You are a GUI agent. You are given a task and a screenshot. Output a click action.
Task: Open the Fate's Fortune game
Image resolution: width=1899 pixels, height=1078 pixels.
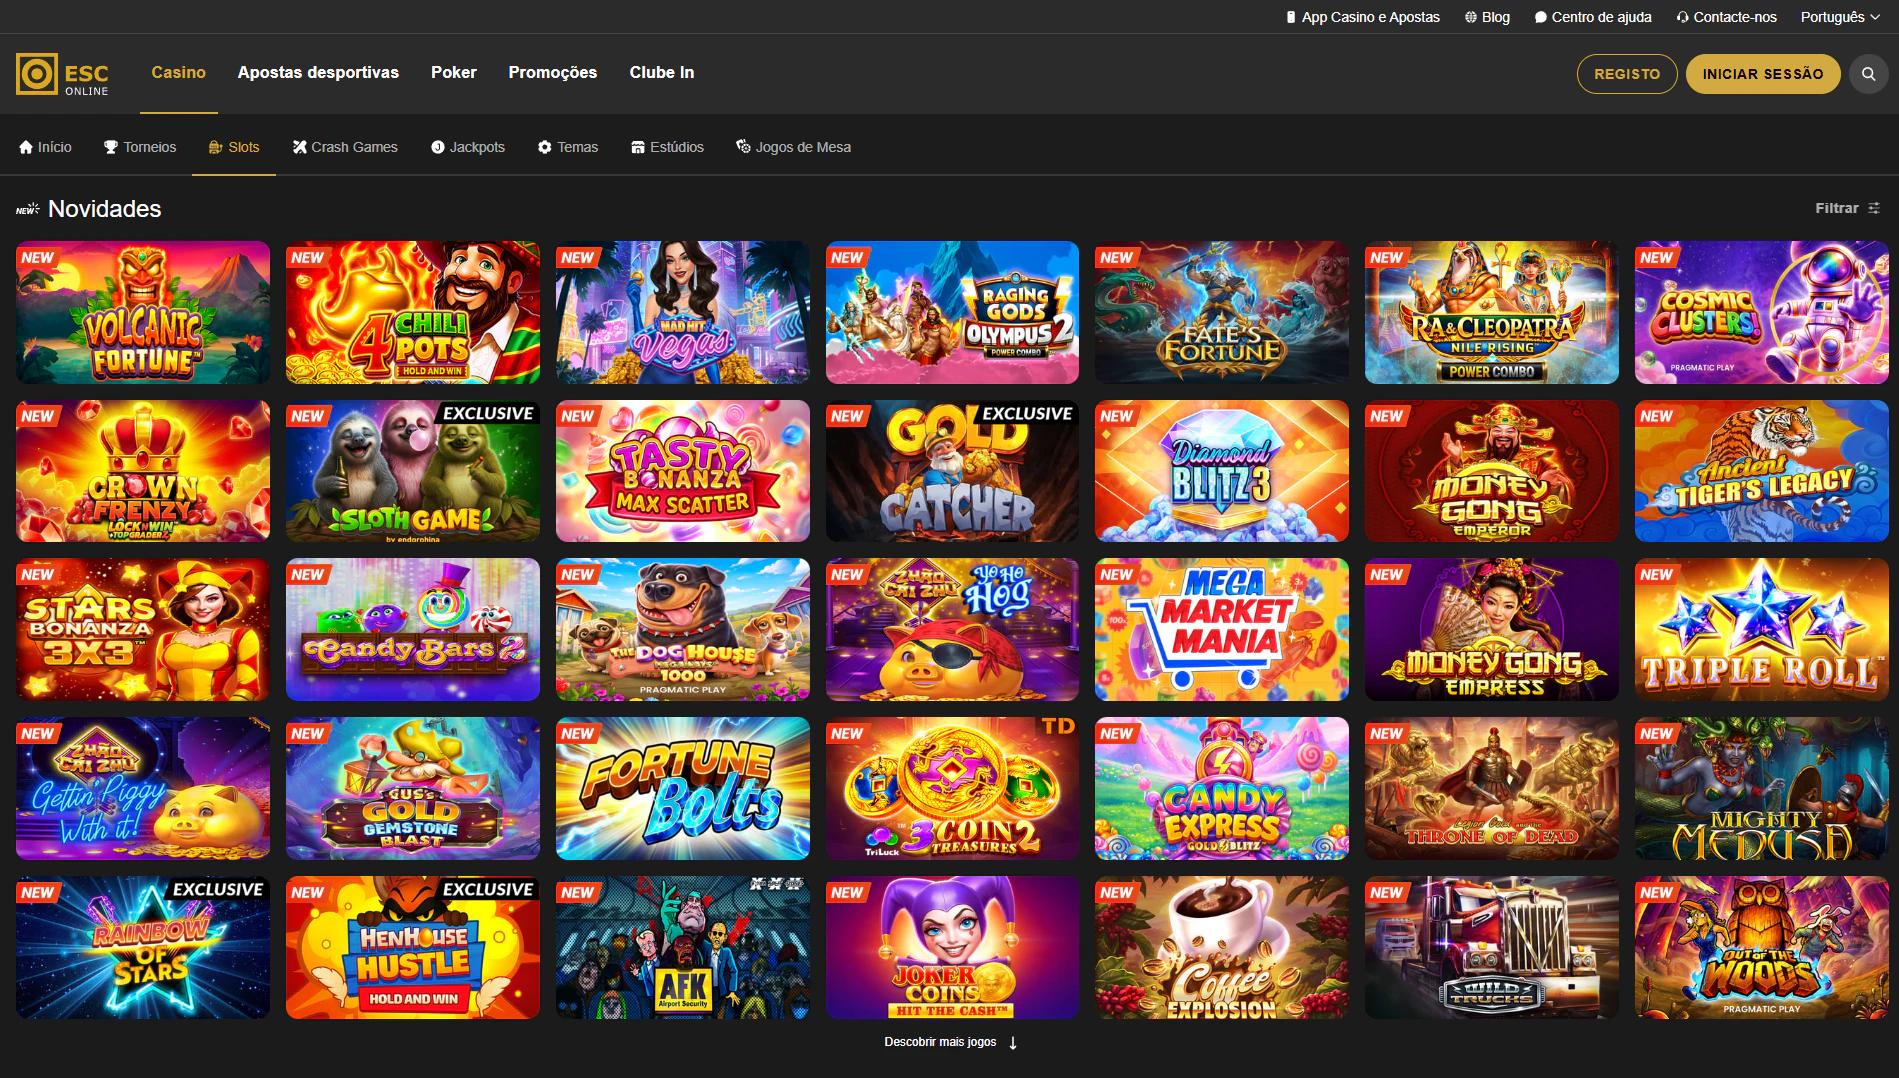[x=1222, y=312]
